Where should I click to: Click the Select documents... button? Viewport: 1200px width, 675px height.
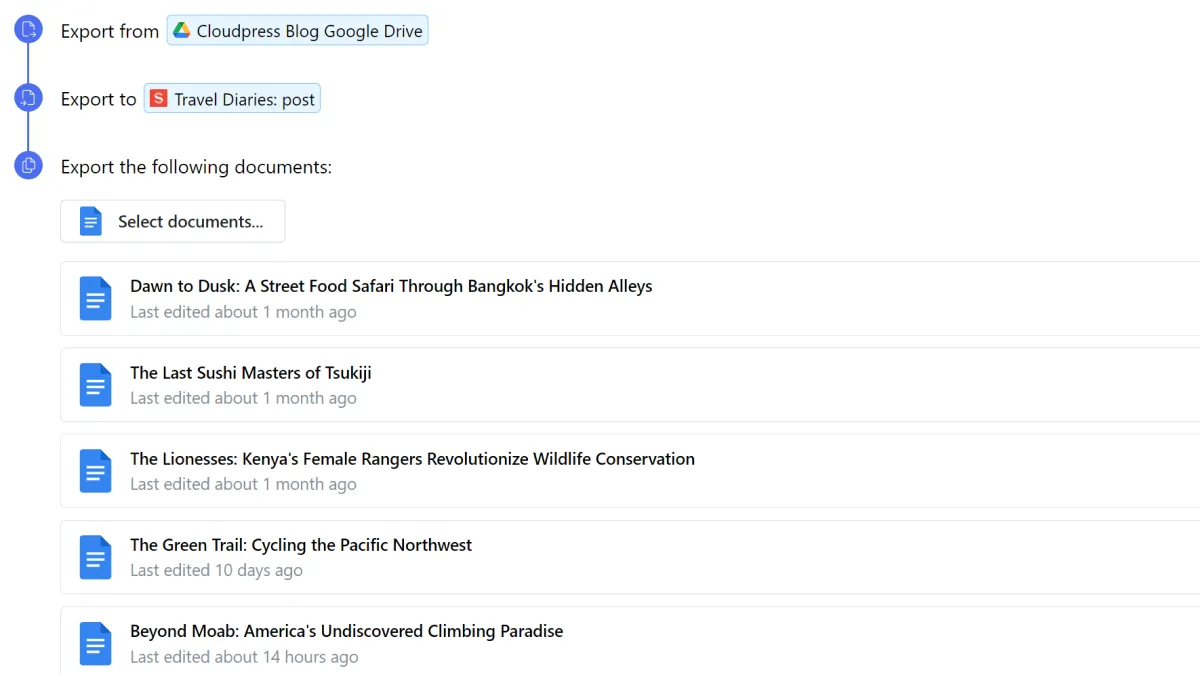coord(173,221)
